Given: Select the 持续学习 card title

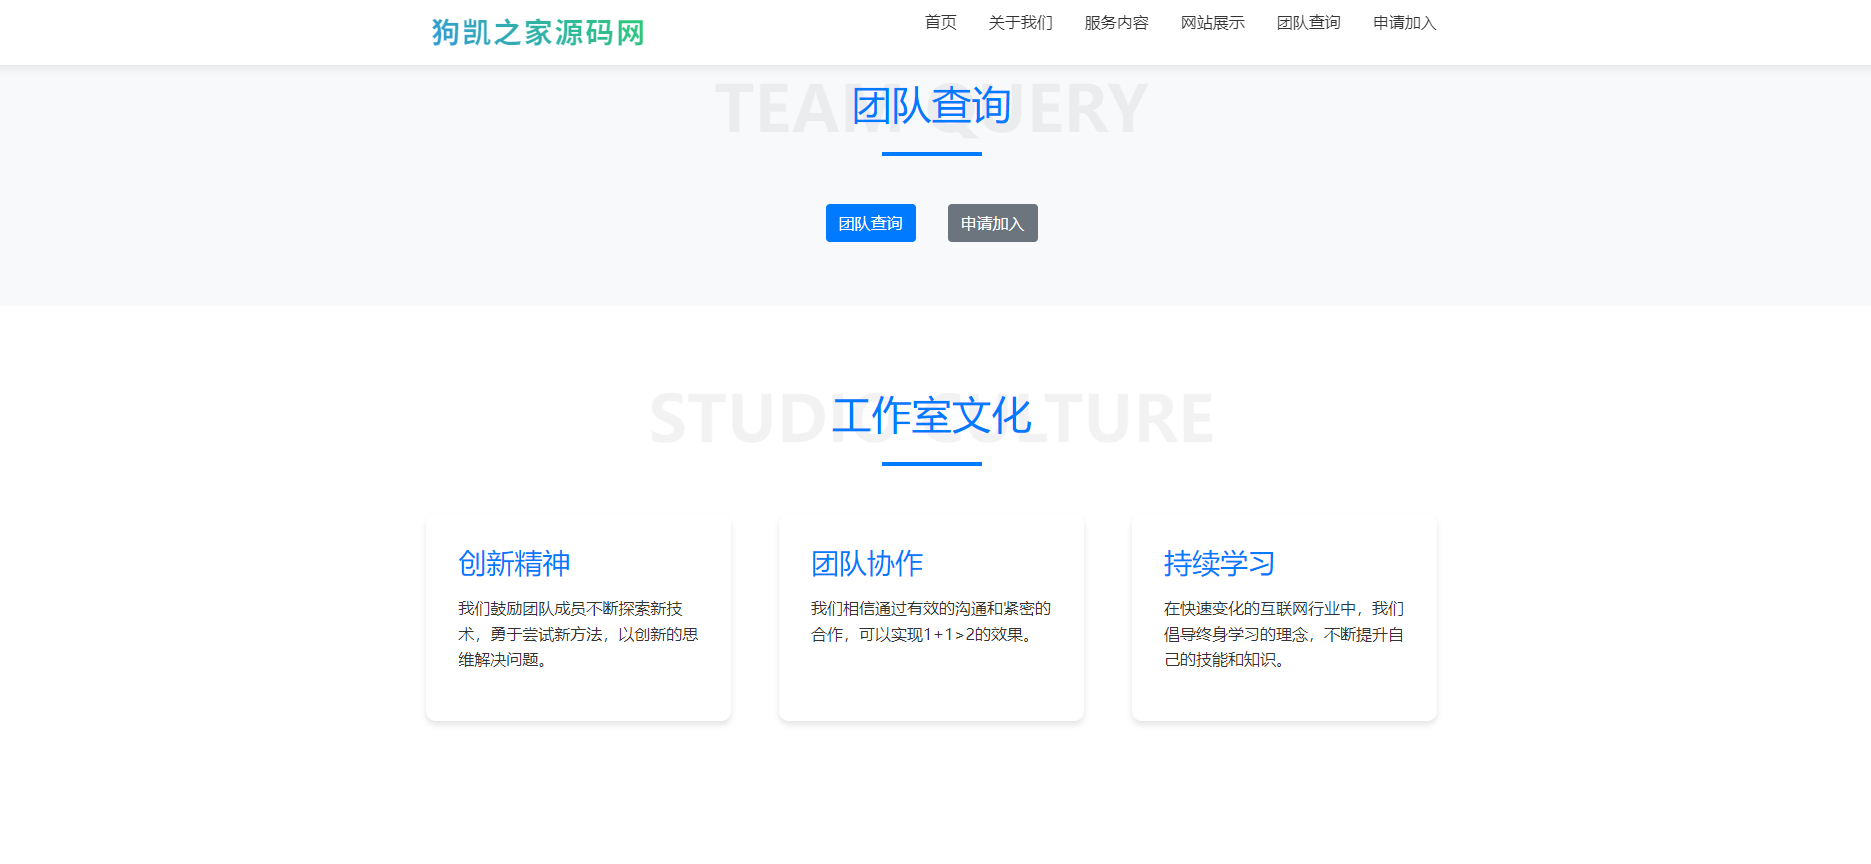Looking at the screenshot, I should [x=1220, y=564].
